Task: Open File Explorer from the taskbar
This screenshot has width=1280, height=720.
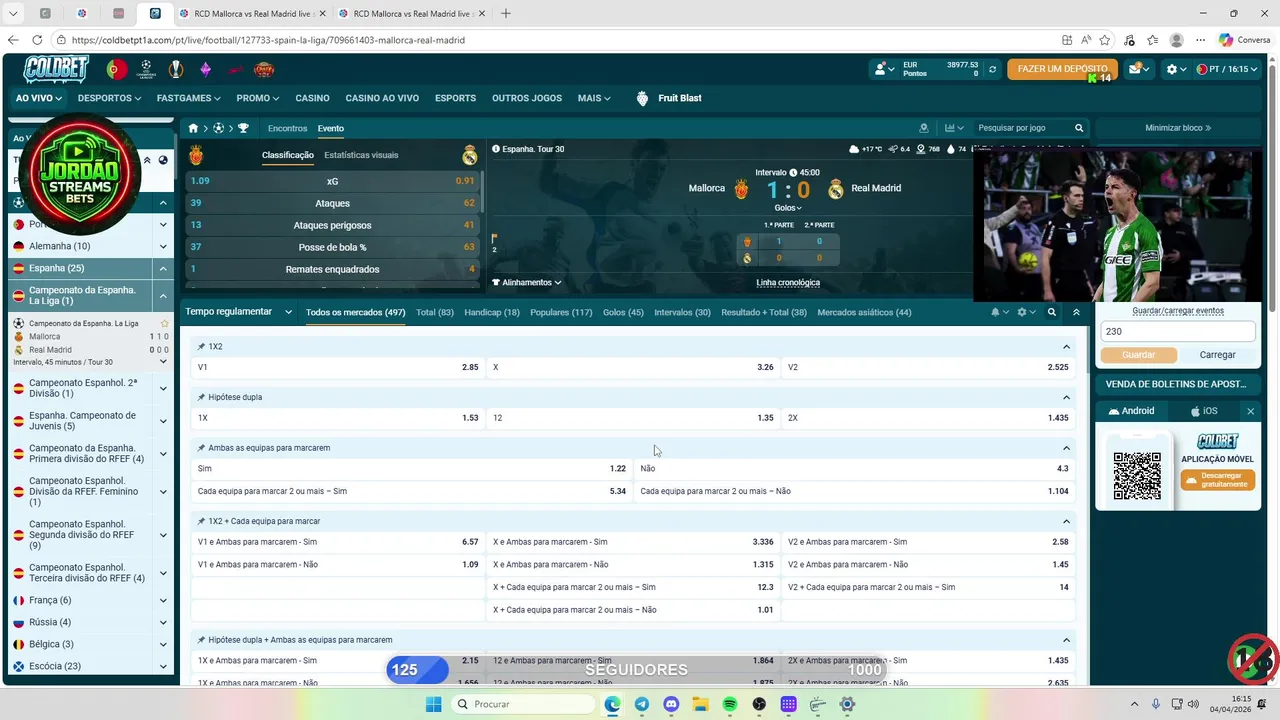Action: click(700, 704)
